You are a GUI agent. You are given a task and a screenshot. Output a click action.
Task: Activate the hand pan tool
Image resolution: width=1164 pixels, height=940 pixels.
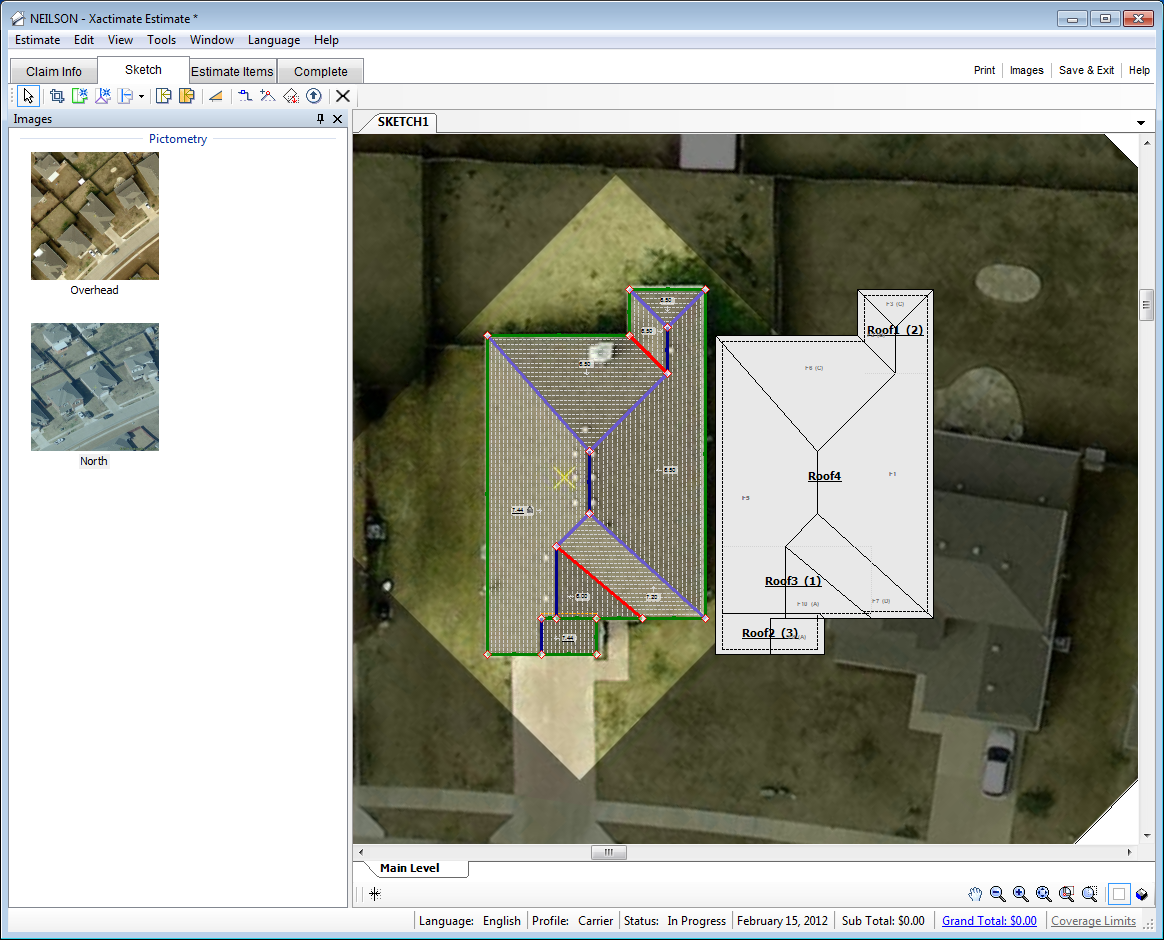click(x=975, y=894)
